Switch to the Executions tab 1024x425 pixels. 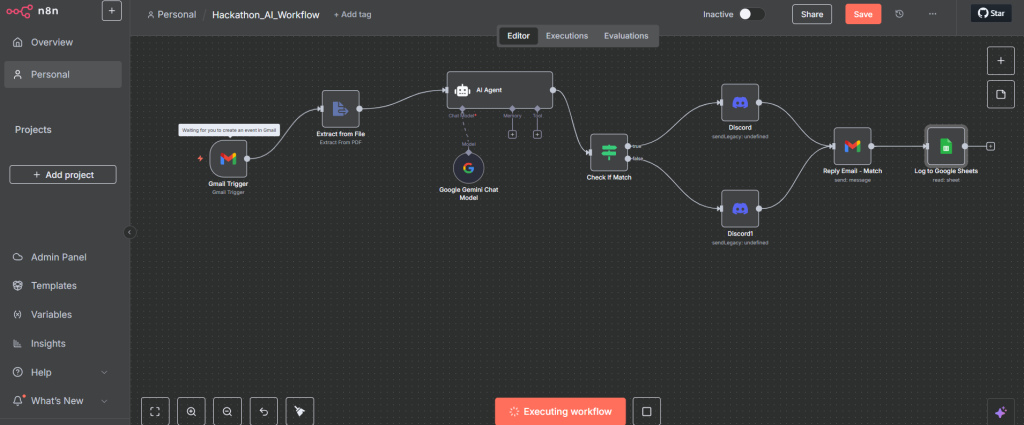click(566, 36)
